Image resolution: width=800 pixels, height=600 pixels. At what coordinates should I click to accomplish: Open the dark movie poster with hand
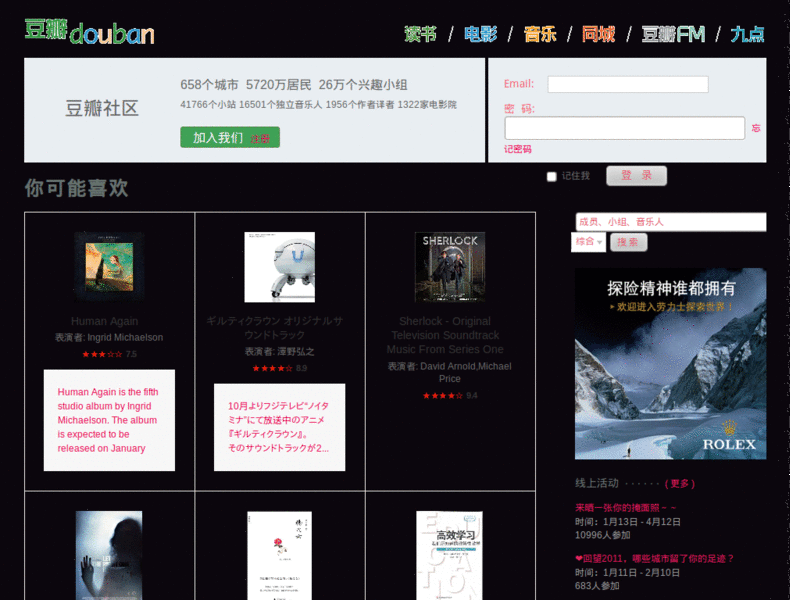coord(109,555)
